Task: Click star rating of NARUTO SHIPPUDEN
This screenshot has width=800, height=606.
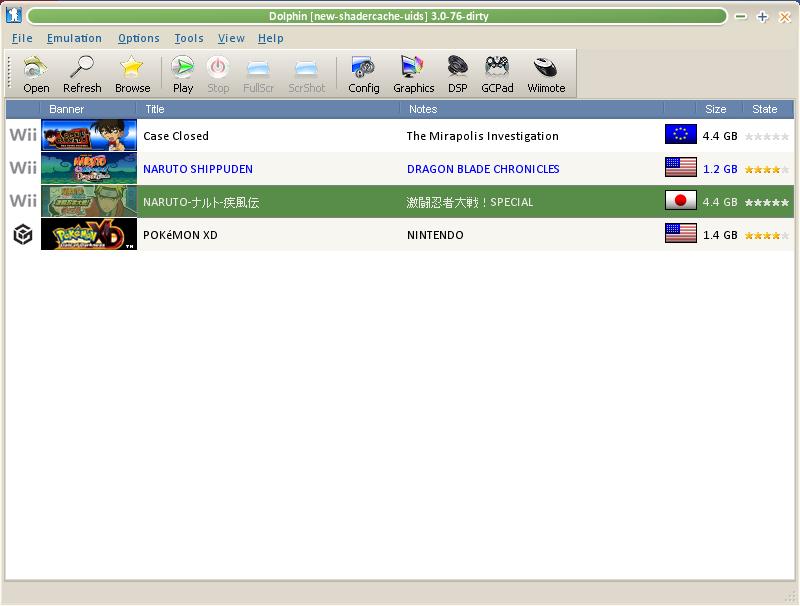Action: click(x=767, y=169)
